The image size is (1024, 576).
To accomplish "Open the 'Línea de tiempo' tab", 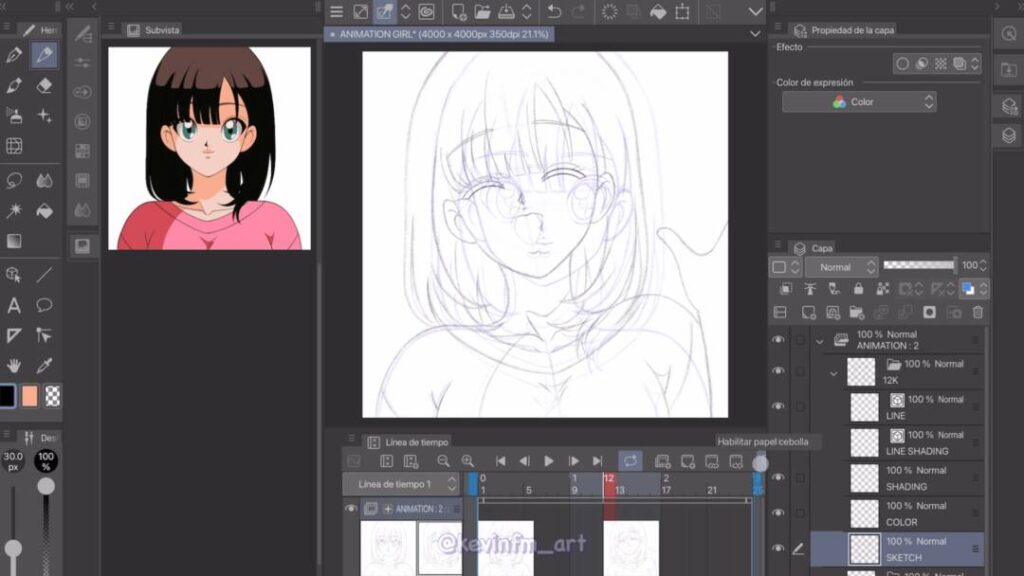I will click(x=408, y=442).
